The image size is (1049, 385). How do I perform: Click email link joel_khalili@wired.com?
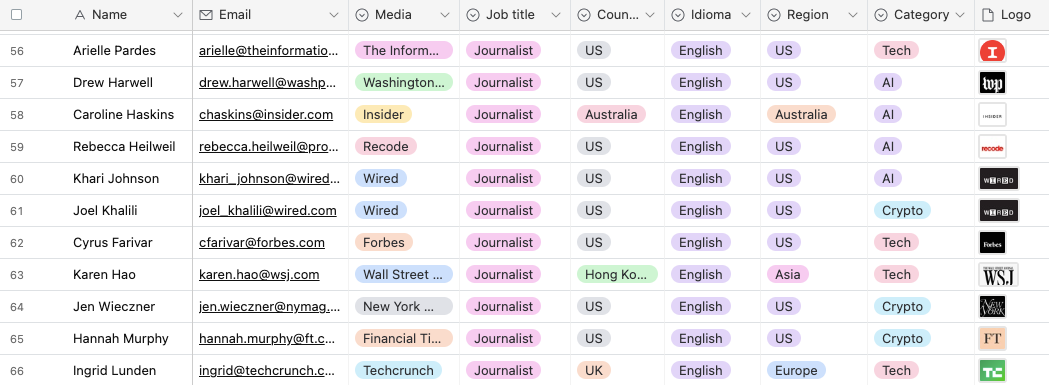click(x=268, y=211)
